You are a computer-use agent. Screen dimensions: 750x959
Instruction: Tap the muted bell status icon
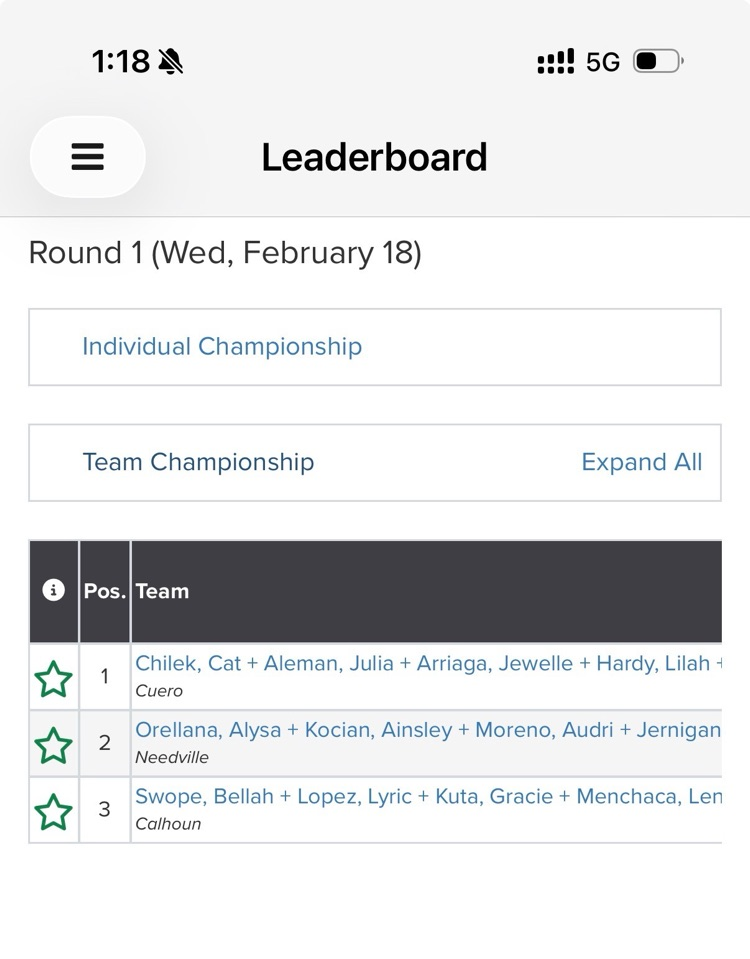click(x=171, y=62)
